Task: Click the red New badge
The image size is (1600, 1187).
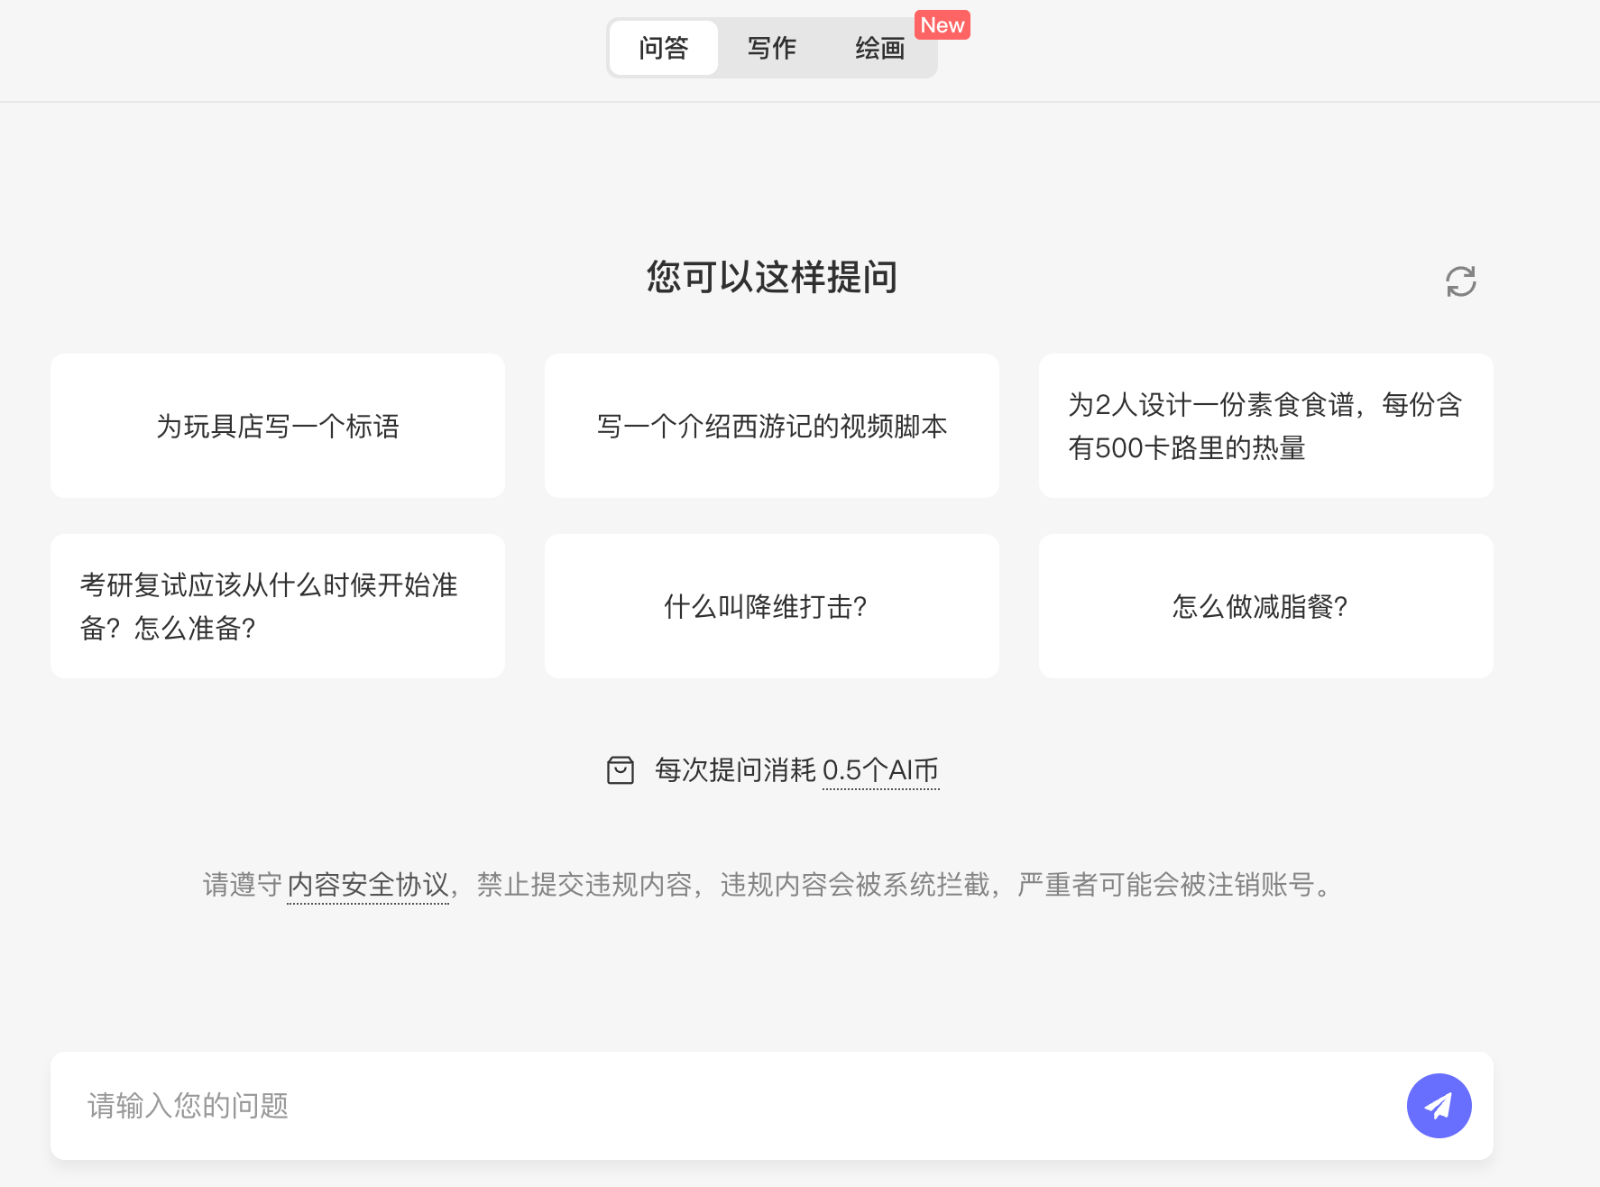Action: pos(941,24)
